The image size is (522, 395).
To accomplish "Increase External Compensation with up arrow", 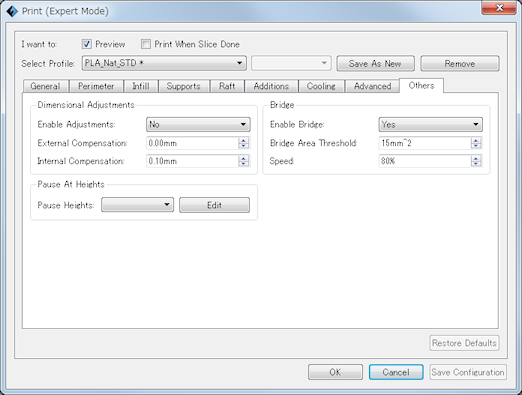I will [244, 140].
